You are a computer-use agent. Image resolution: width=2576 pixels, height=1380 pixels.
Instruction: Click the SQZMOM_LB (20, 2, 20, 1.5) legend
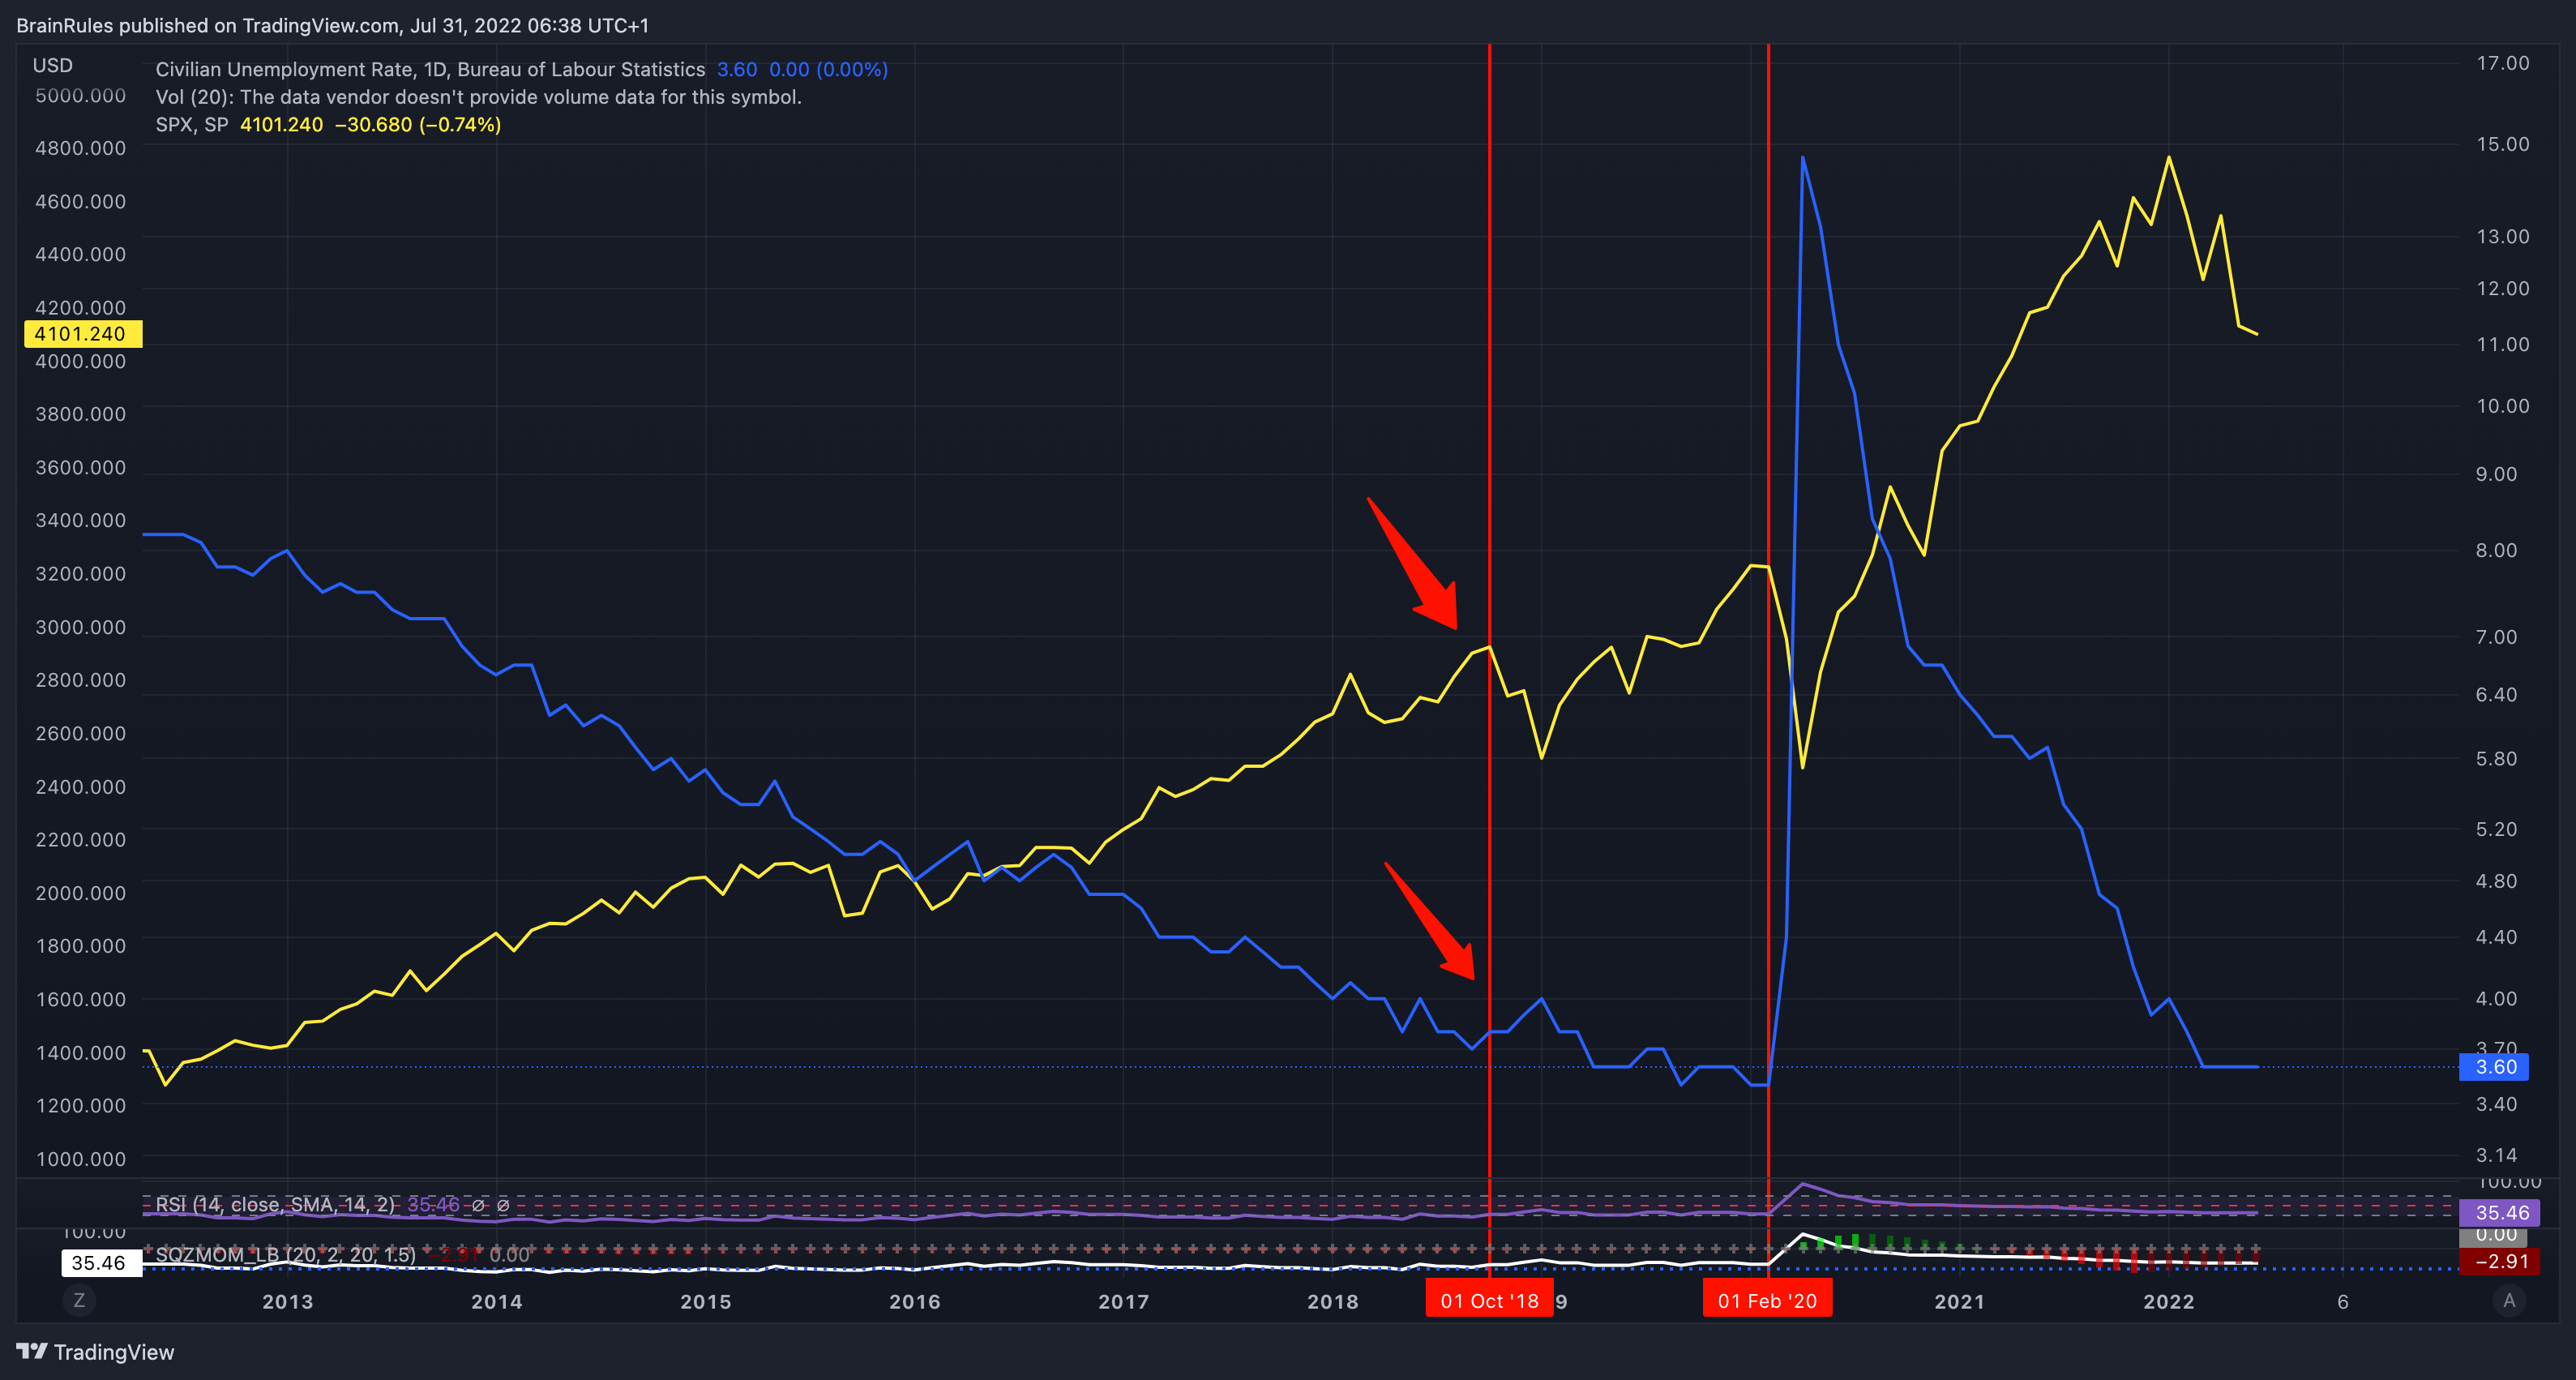(x=285, y=1255)
